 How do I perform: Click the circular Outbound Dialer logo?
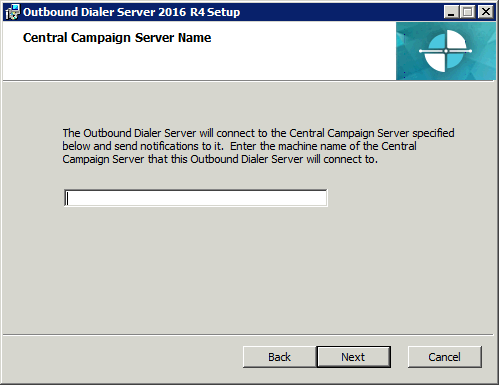[445, 51]
